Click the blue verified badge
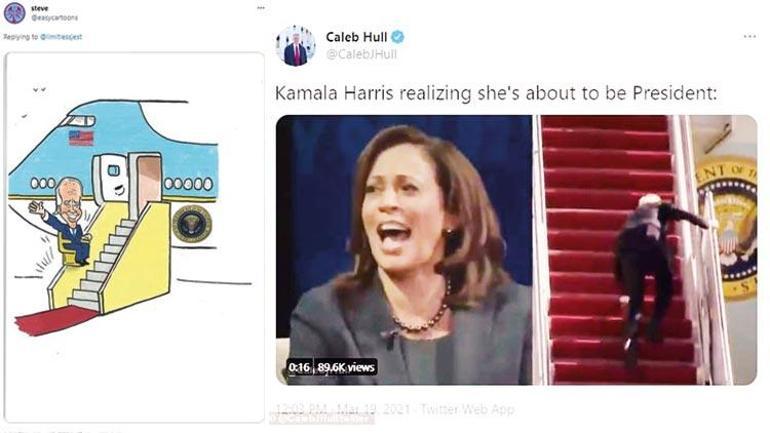The height and width of the screenshot is (433, 770). [398, 37]
